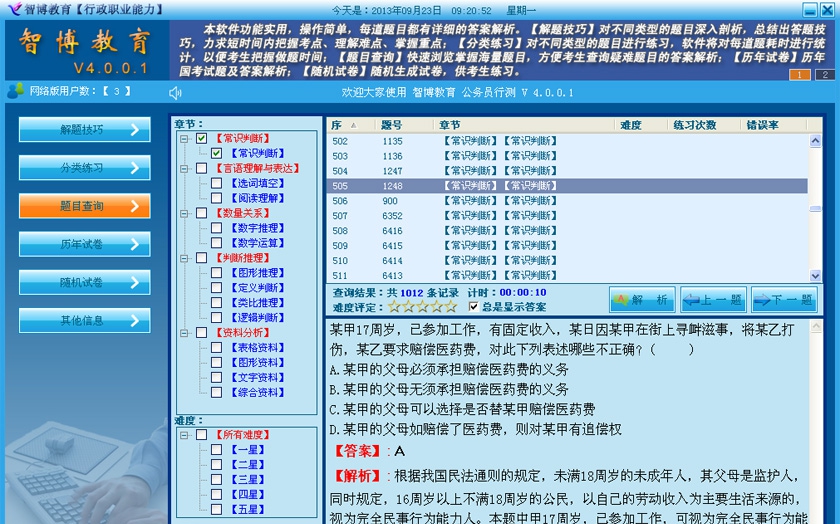Sort by 题号 column header
Viewport: 840px width, 524px height.
tap(403, 125)
